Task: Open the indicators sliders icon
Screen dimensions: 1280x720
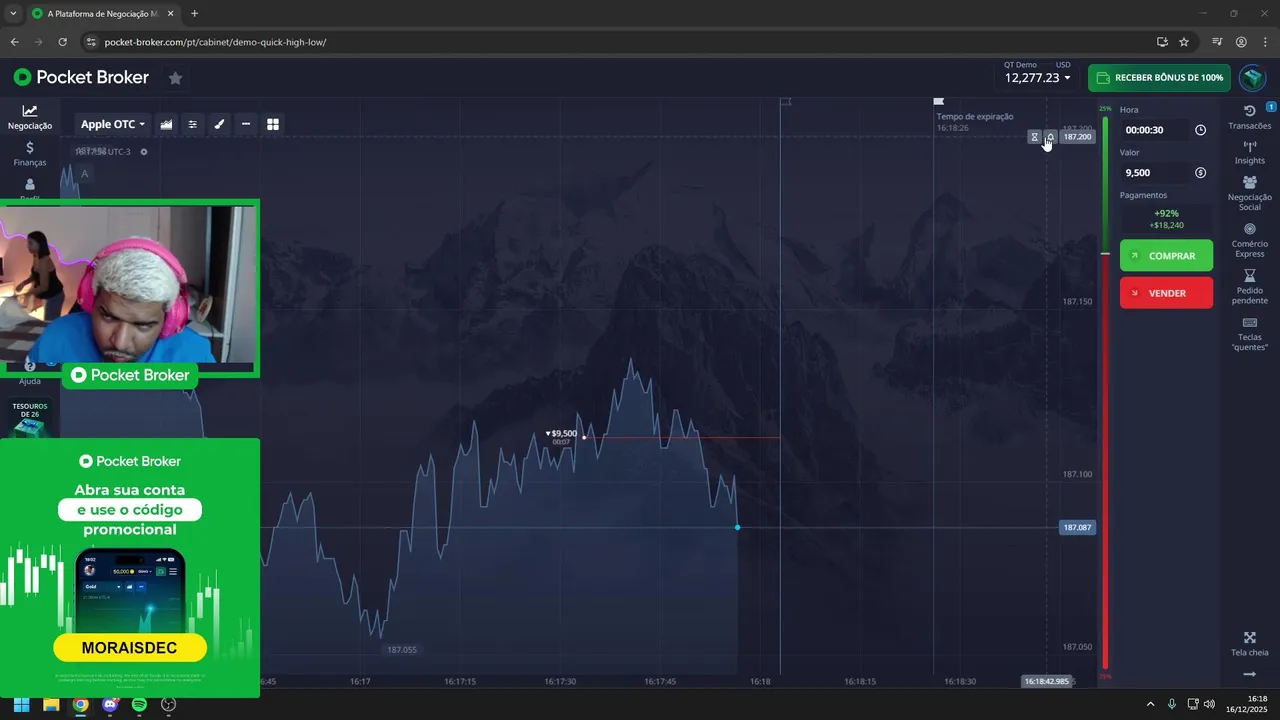Action: pyautogui.click(x=193, y=124)
